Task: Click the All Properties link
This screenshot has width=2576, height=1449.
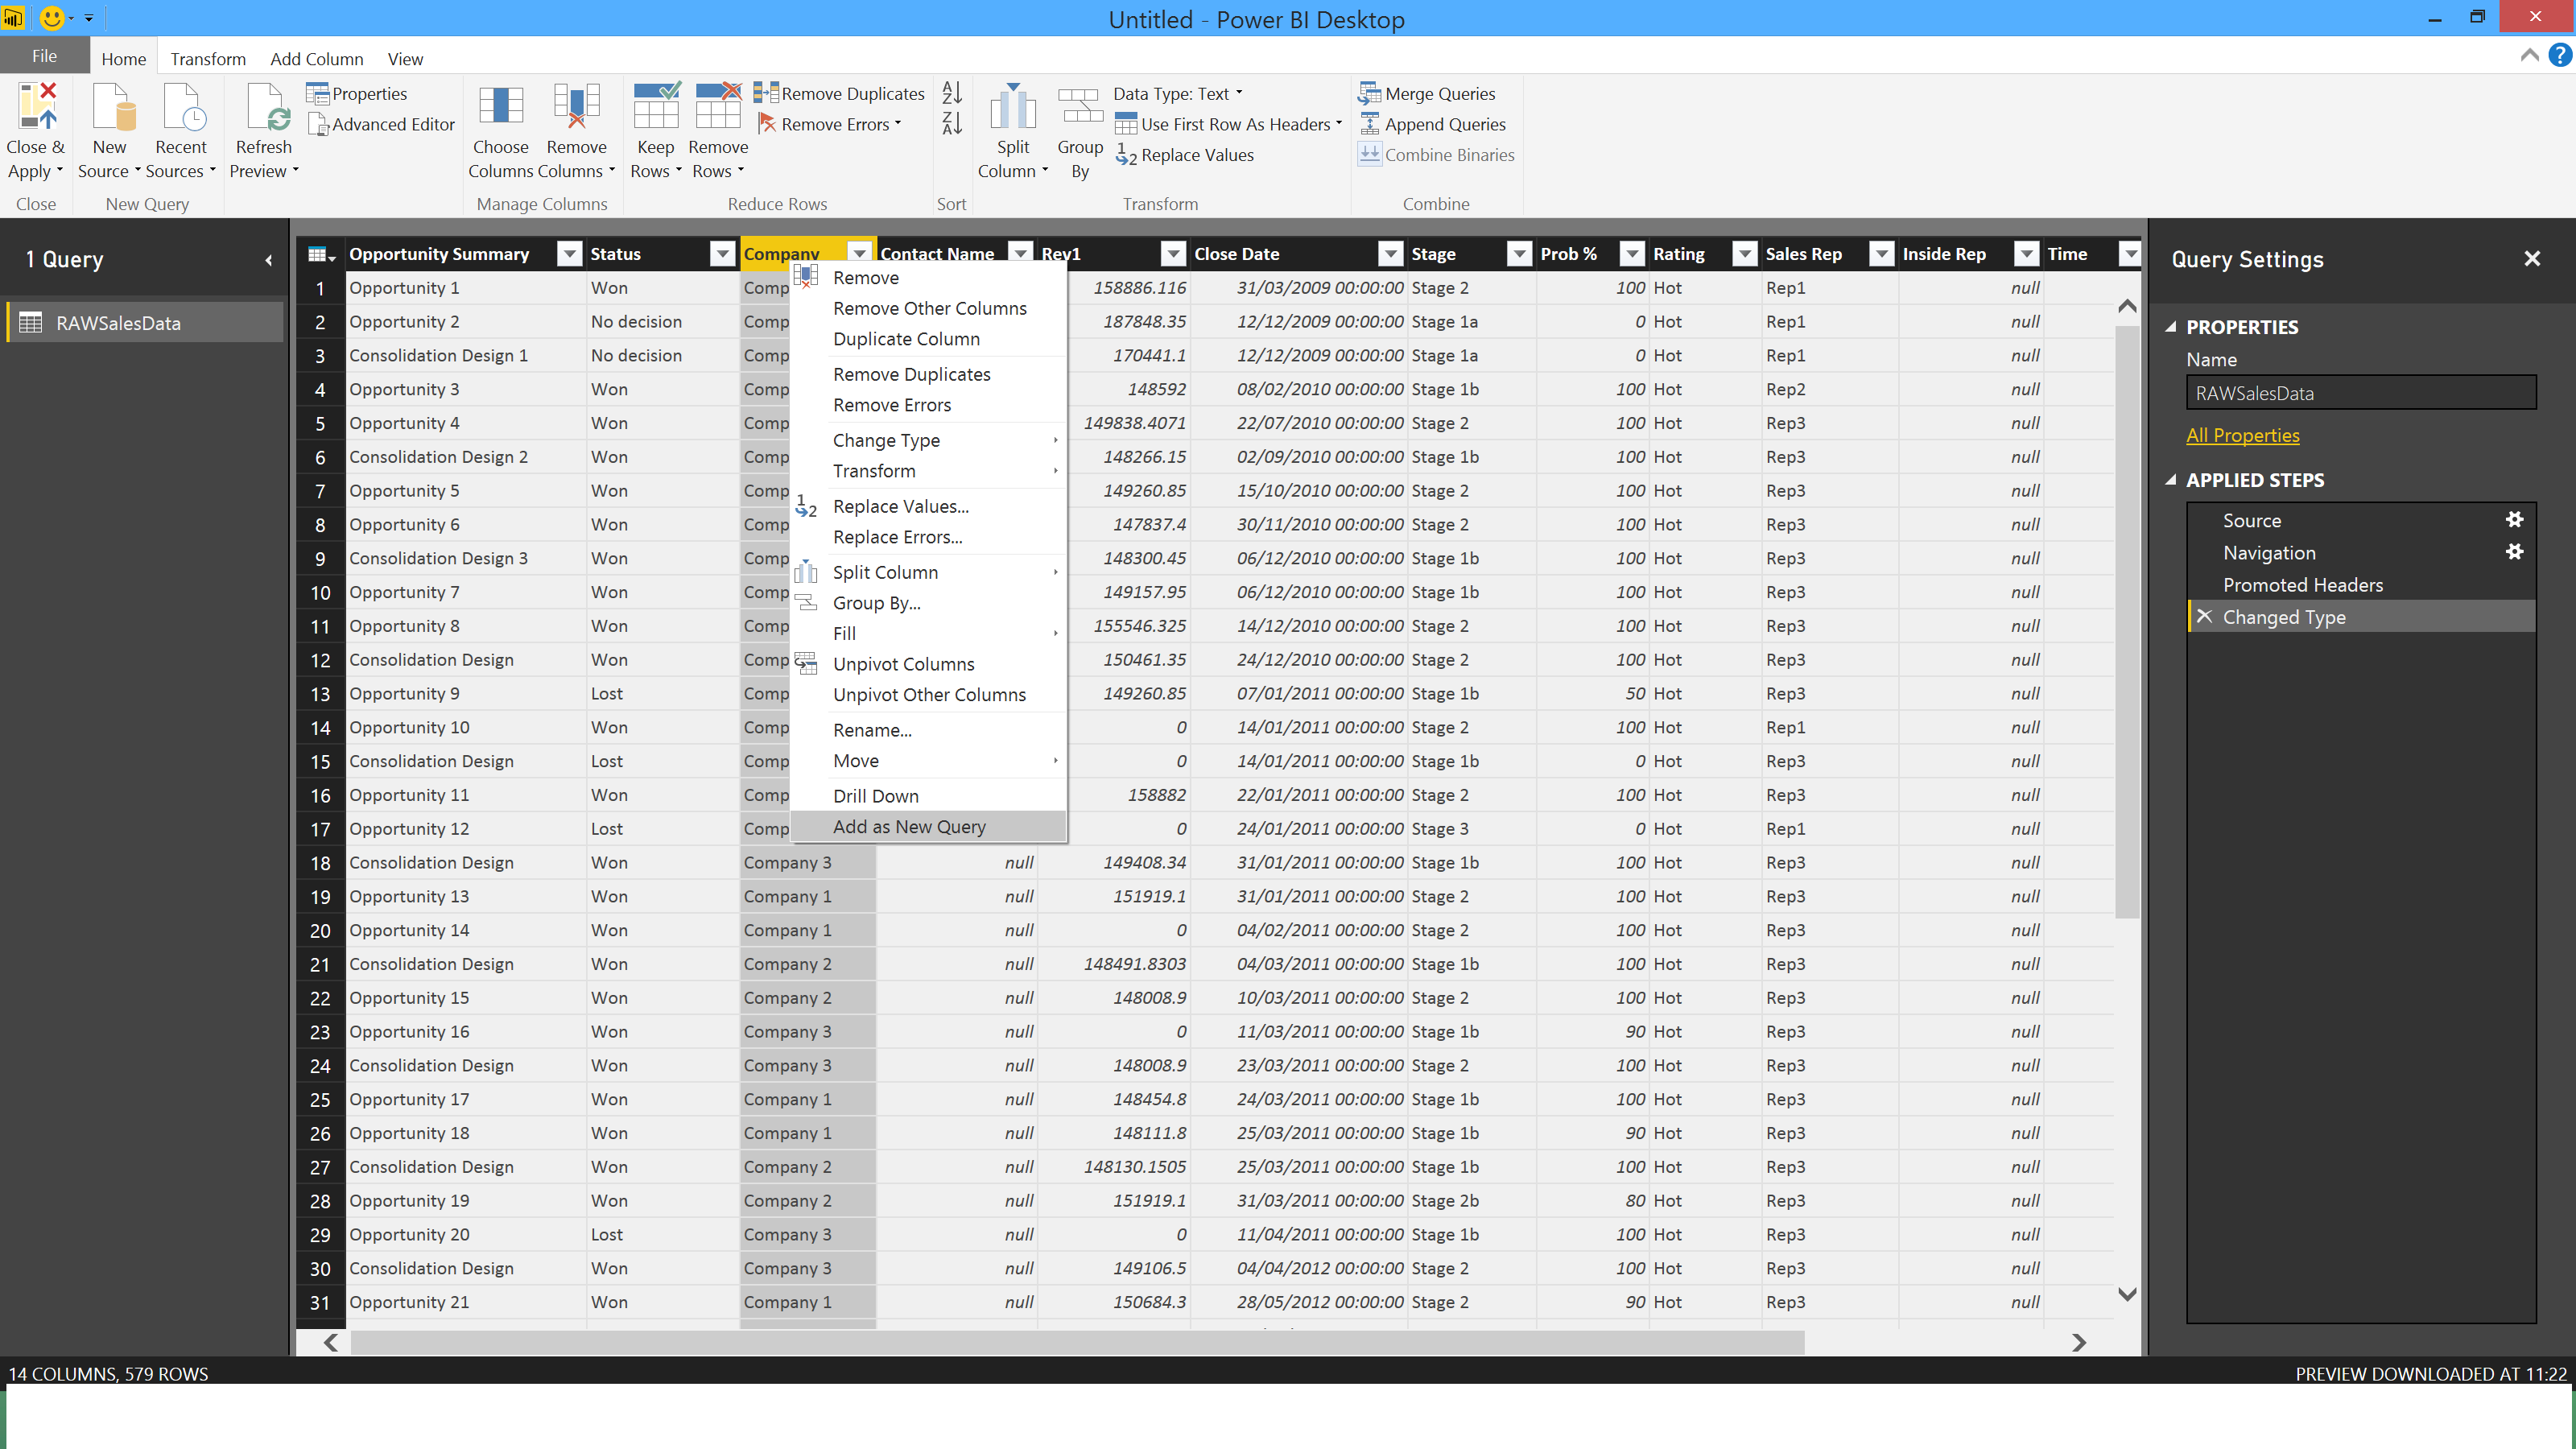Action: pos(2242,435)
